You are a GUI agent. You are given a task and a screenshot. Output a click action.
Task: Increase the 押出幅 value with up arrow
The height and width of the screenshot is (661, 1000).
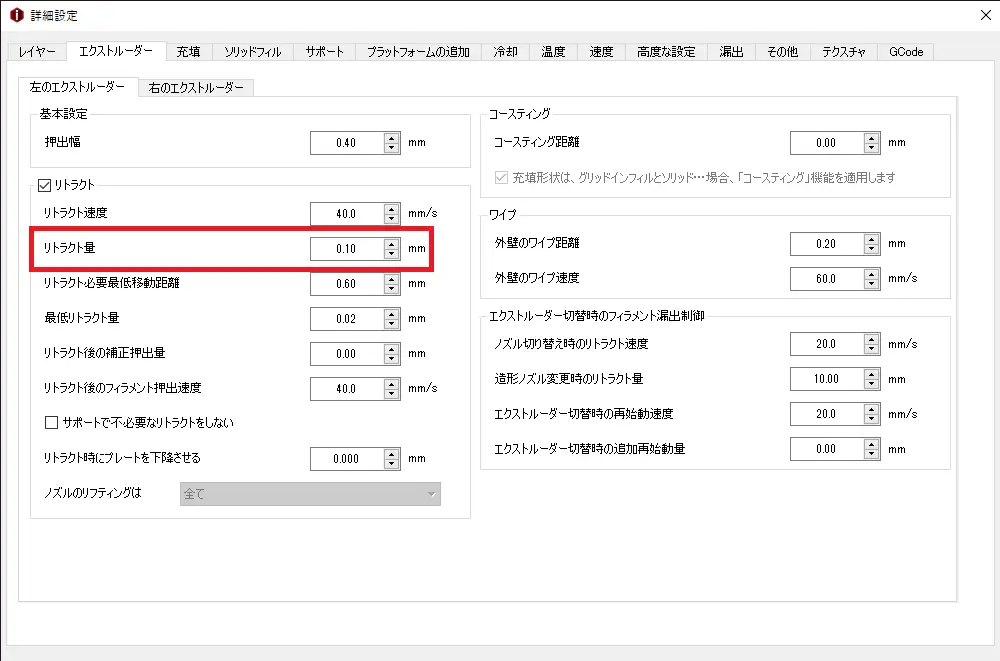[x=391, y=138]
